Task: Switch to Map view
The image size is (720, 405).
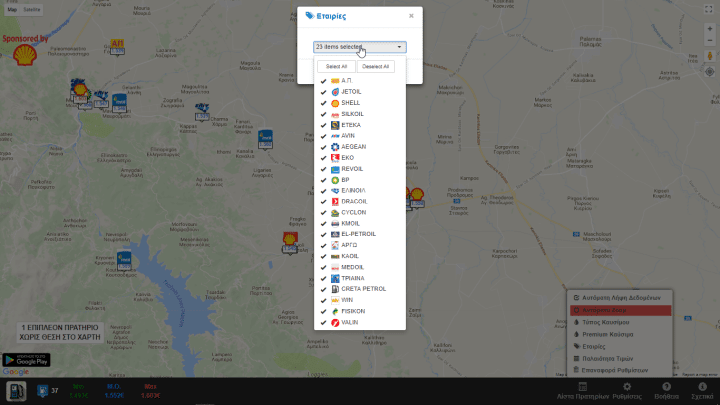Action: 12,9
